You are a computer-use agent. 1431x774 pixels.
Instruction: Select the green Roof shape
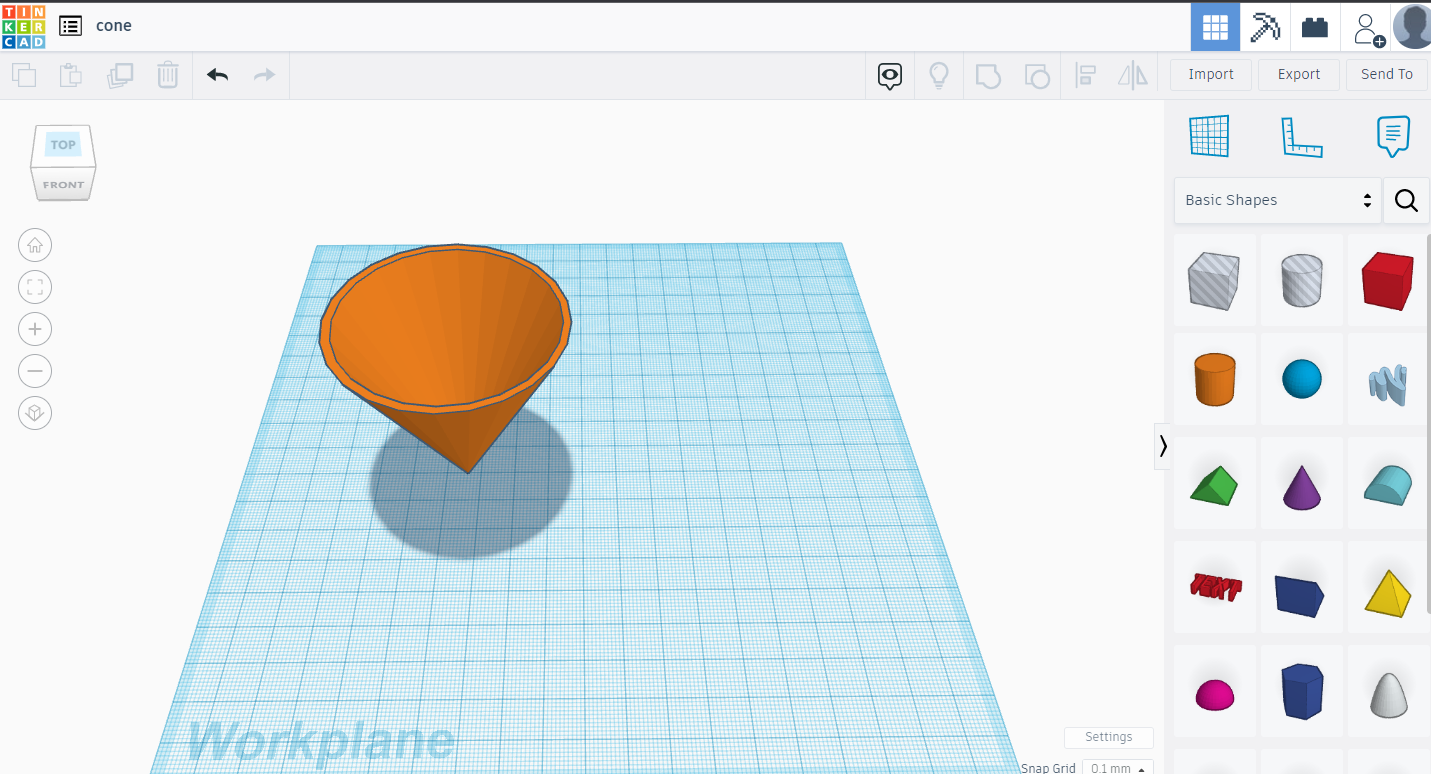point(1214,486)
